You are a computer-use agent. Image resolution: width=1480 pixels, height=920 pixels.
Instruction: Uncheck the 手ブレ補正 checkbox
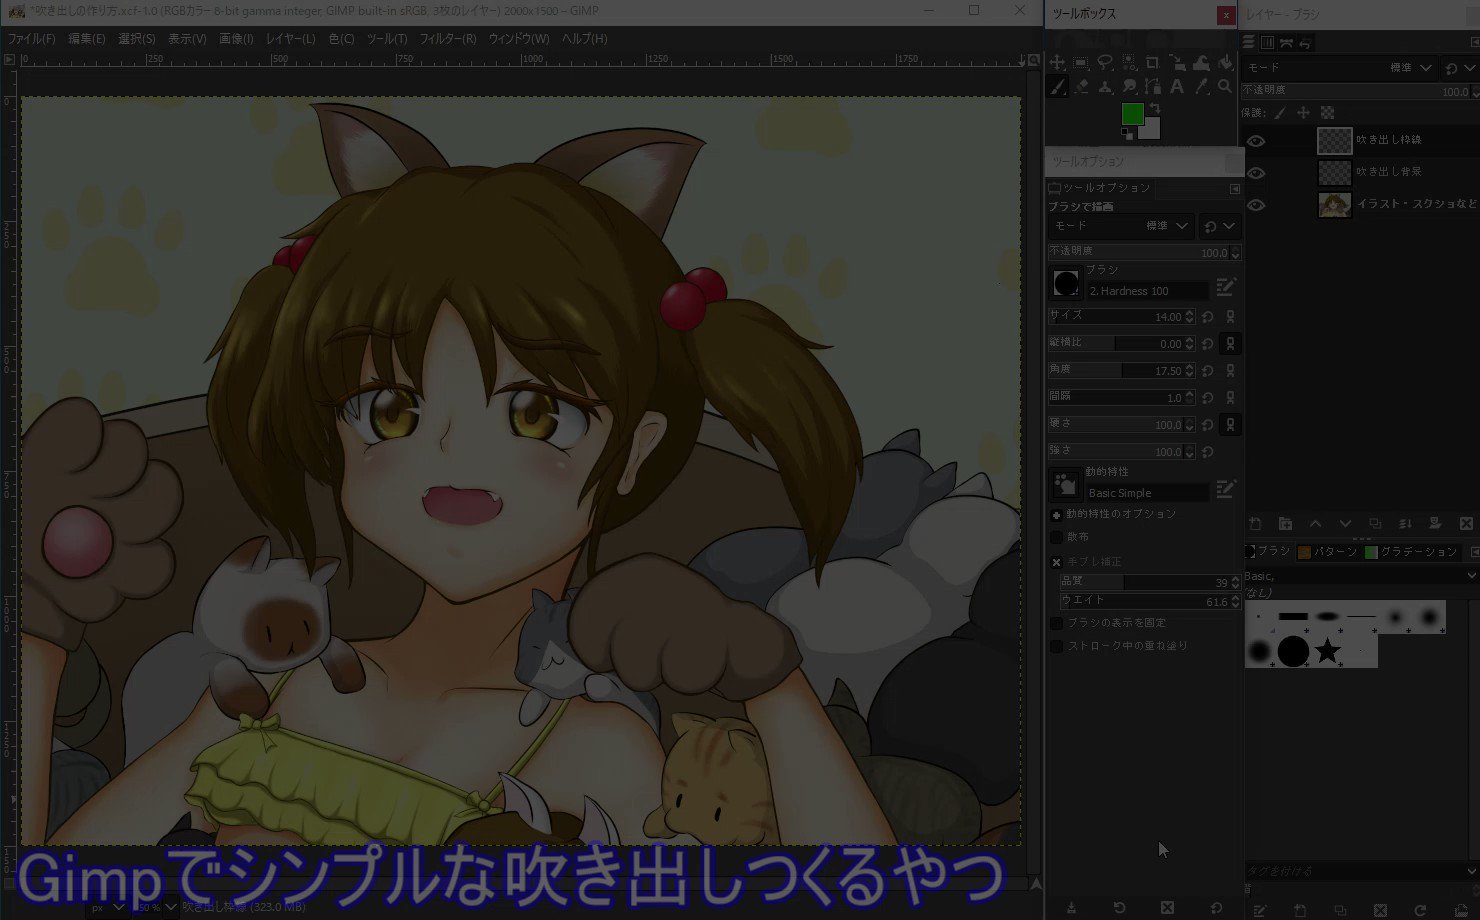click(x=1056, y=562)
